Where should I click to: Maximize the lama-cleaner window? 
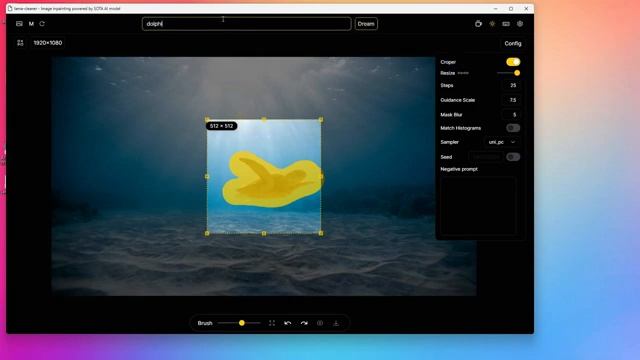[x=511, y=8]
